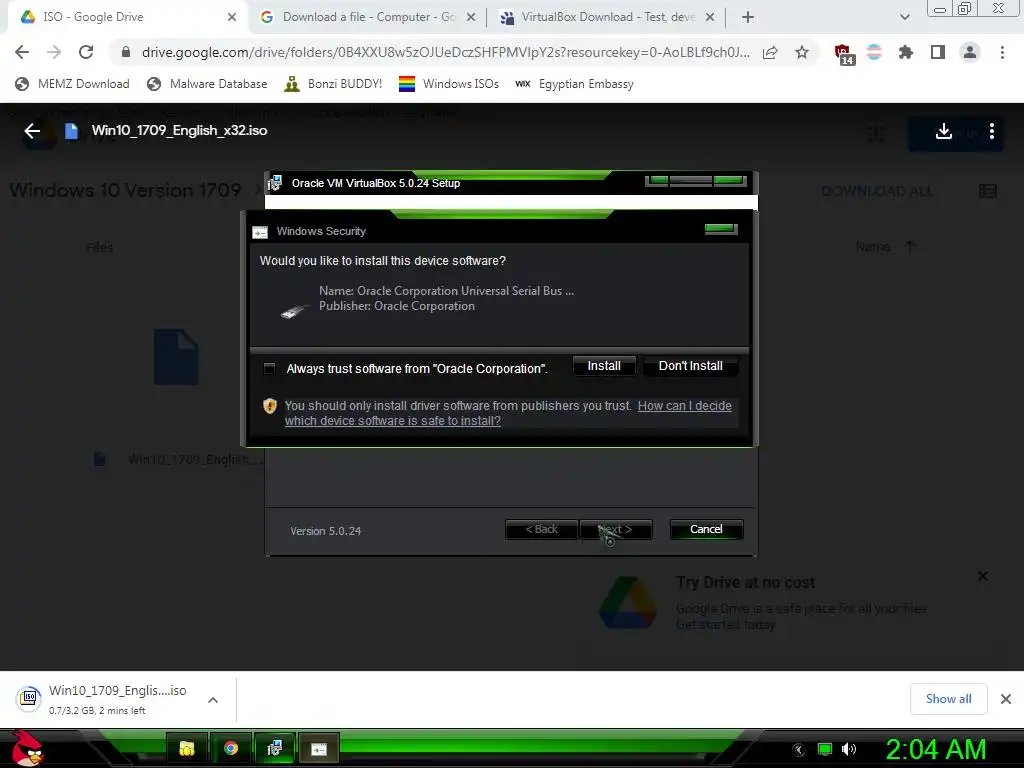
Task: Open the Chrome three-dot menu
Action: pyautogui.click(x=1002, y=52)
